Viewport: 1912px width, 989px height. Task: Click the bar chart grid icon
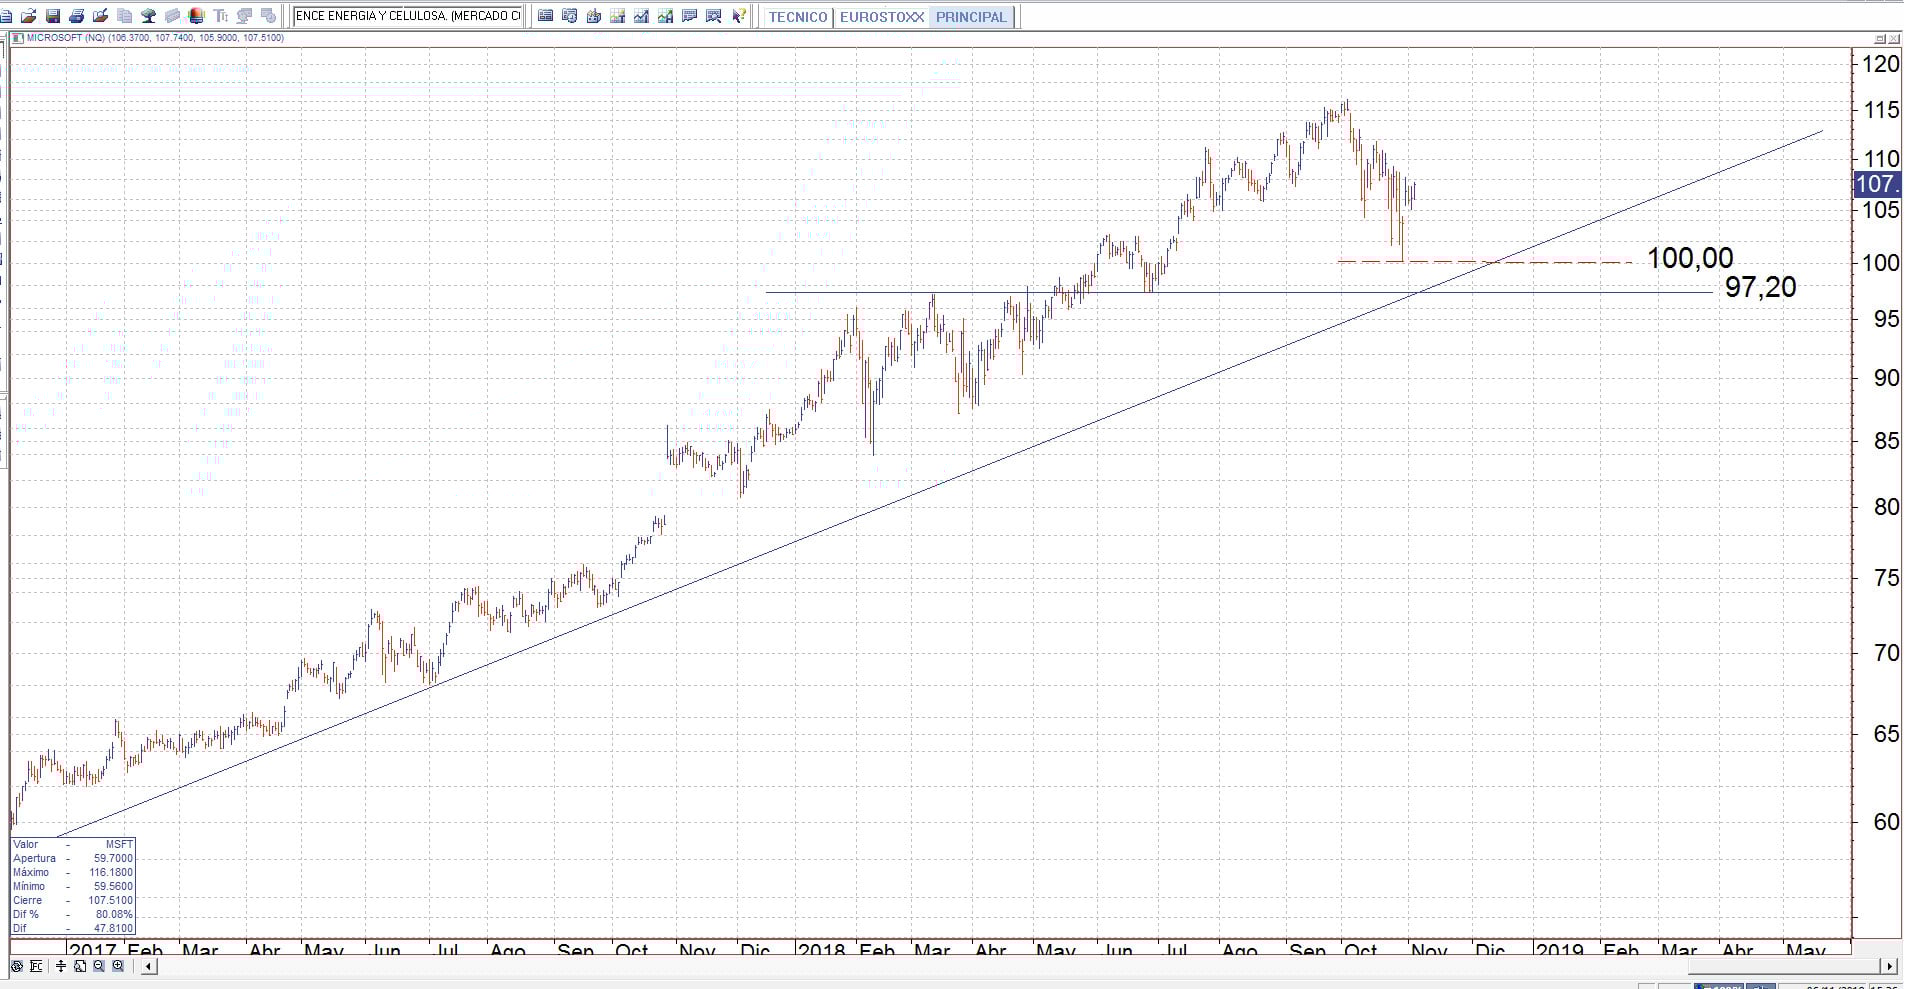(x=617, y=16)
